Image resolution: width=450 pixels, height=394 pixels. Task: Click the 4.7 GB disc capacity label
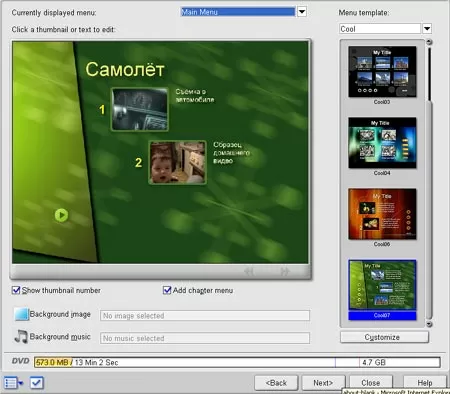click(x=373, y=362)
